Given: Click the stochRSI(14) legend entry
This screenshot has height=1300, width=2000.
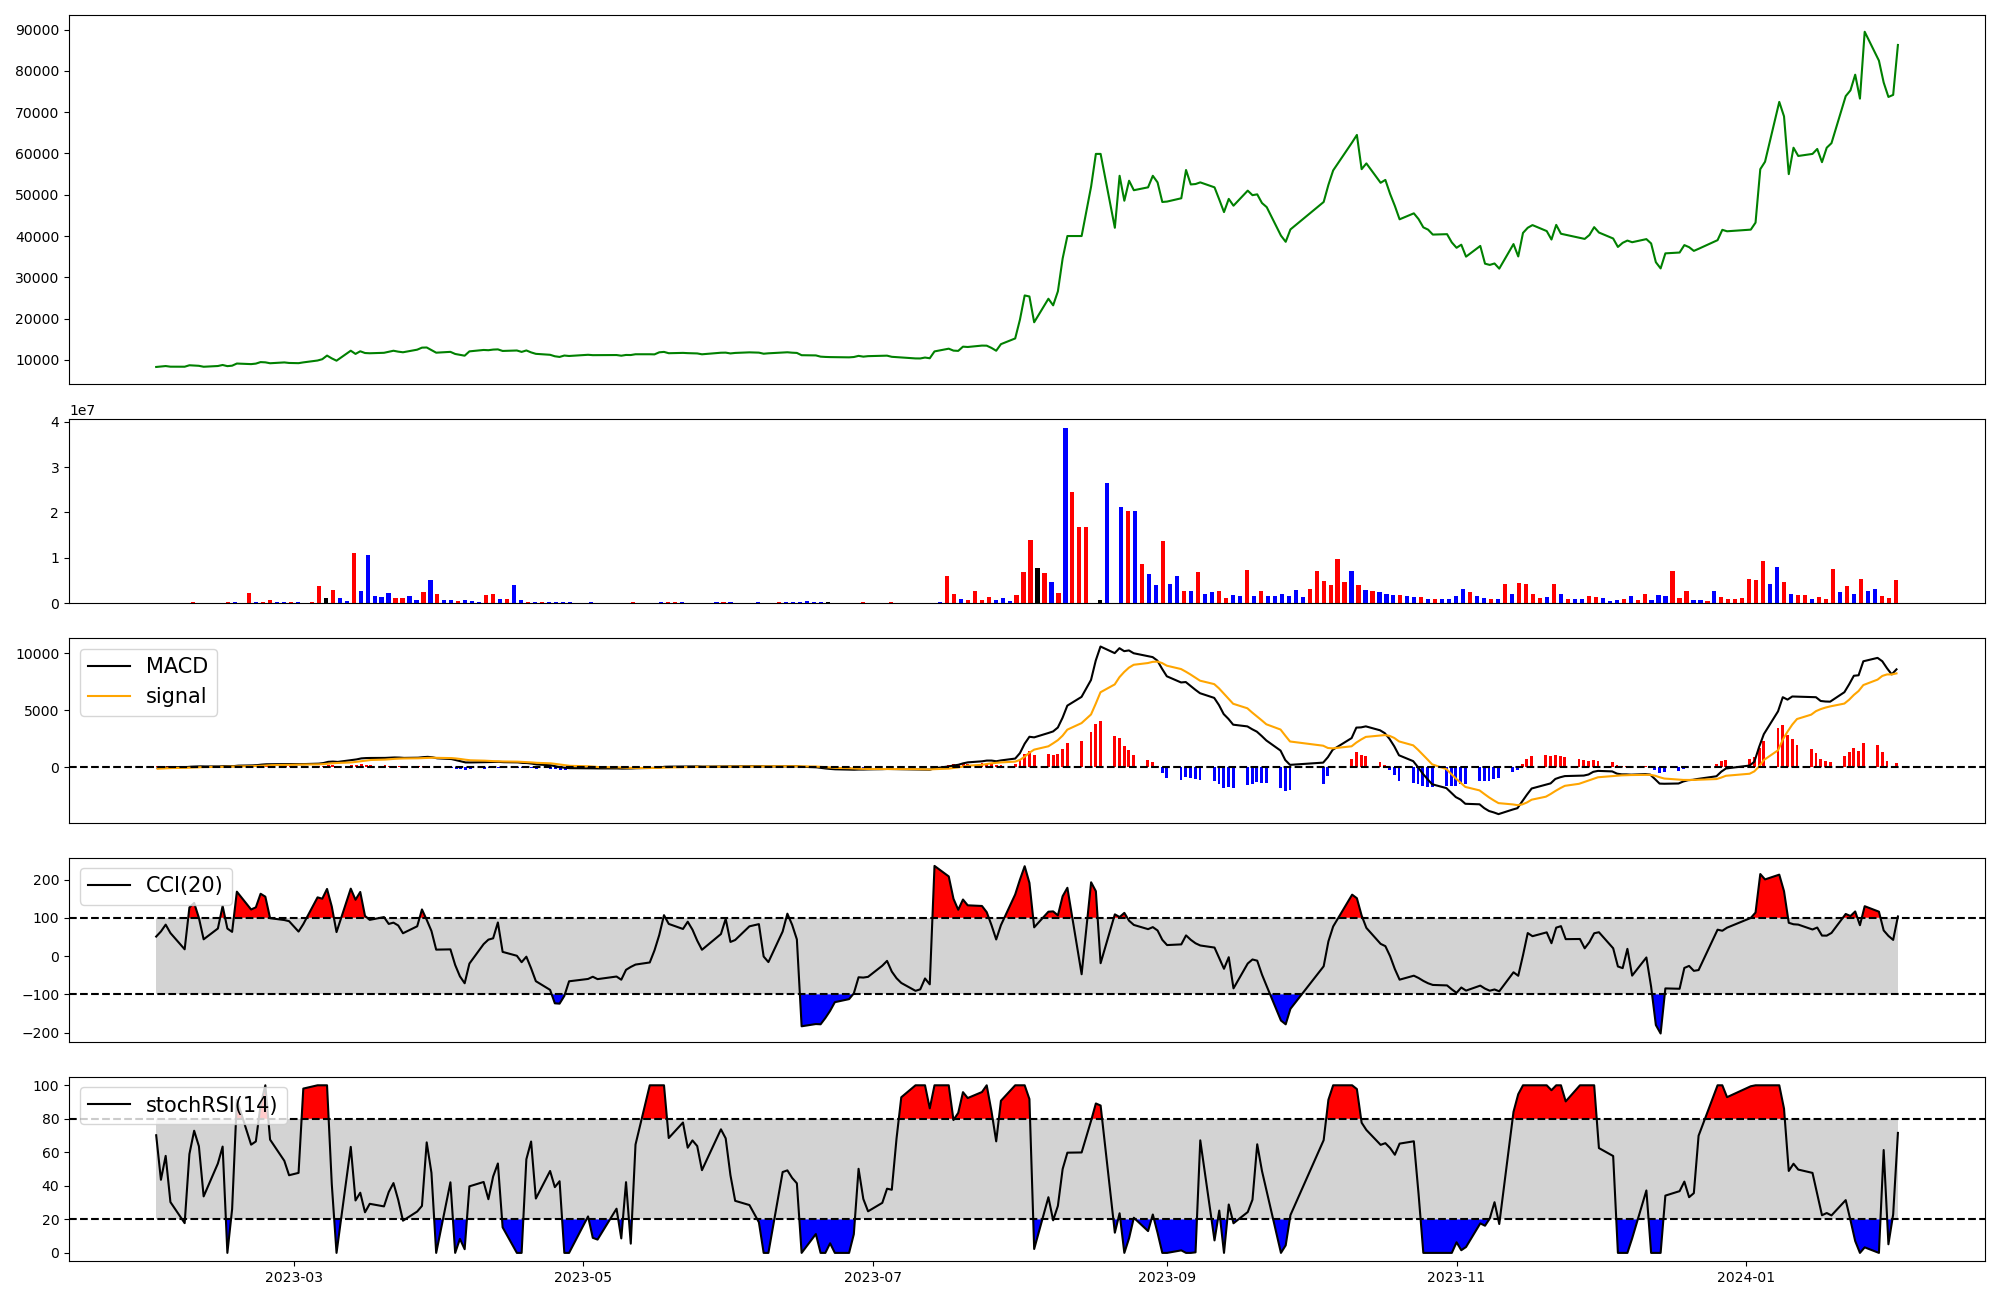Looking at the screenshot, I should (x=211, y=1105).
